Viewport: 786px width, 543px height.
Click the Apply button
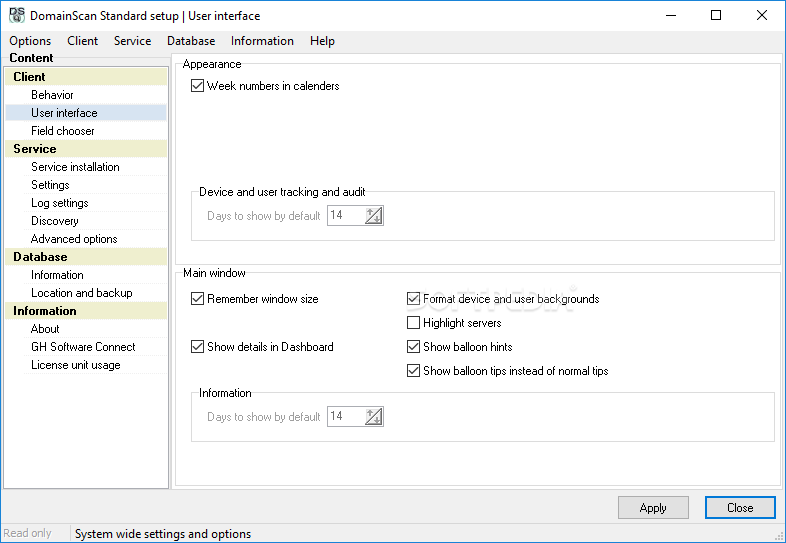click(653, 508)
